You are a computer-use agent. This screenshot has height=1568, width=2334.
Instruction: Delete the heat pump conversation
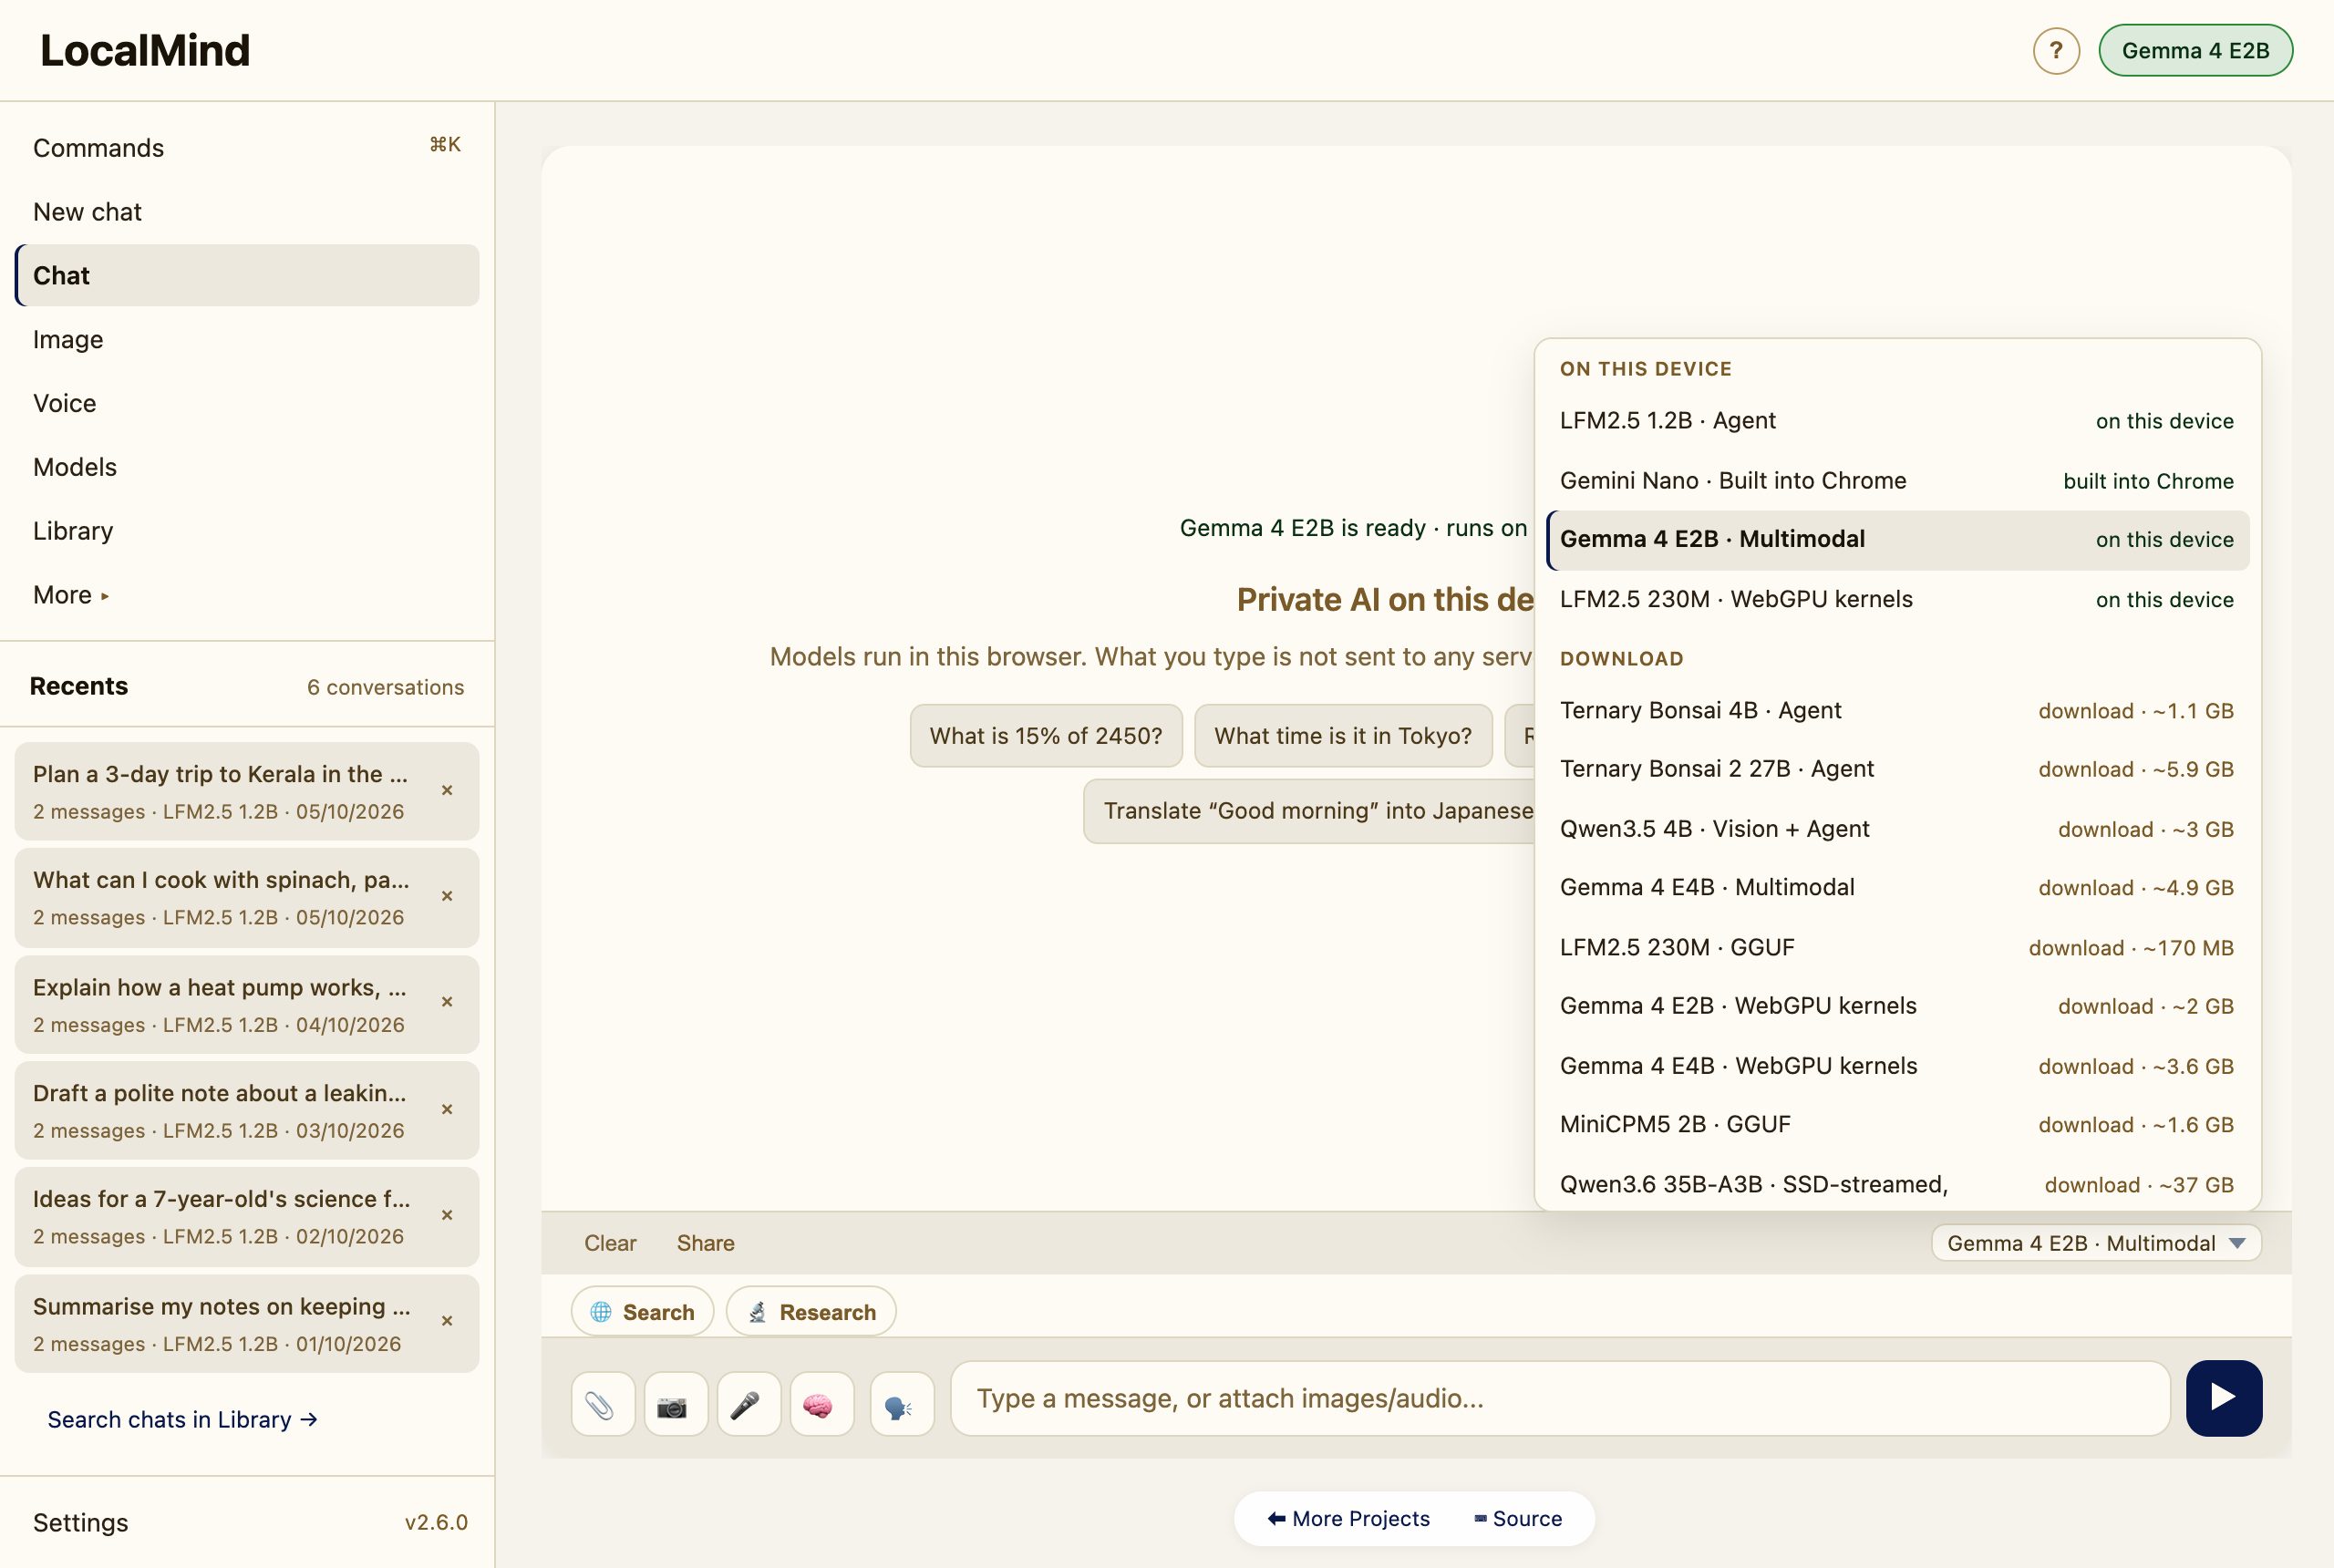pos(447,1002)
